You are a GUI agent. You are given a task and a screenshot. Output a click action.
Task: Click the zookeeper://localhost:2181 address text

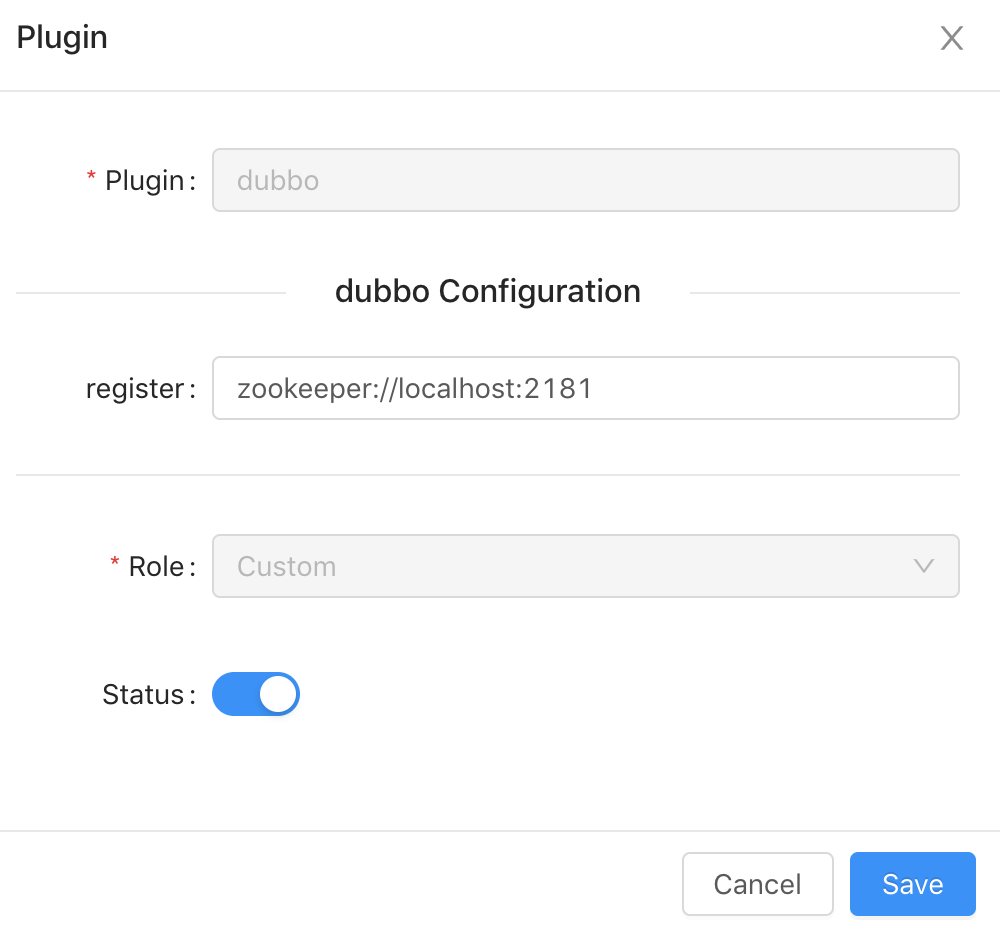(415, 388)
